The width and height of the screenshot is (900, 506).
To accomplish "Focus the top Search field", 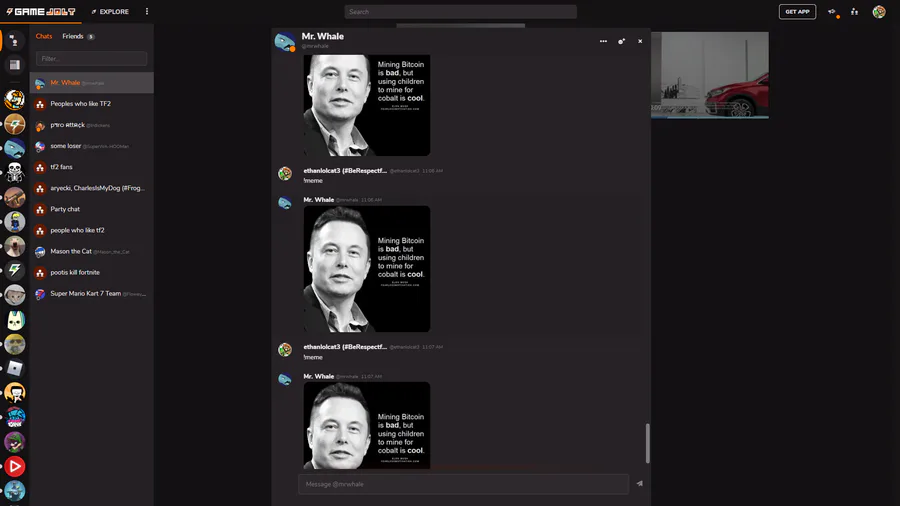I will (x=460, y=11).
